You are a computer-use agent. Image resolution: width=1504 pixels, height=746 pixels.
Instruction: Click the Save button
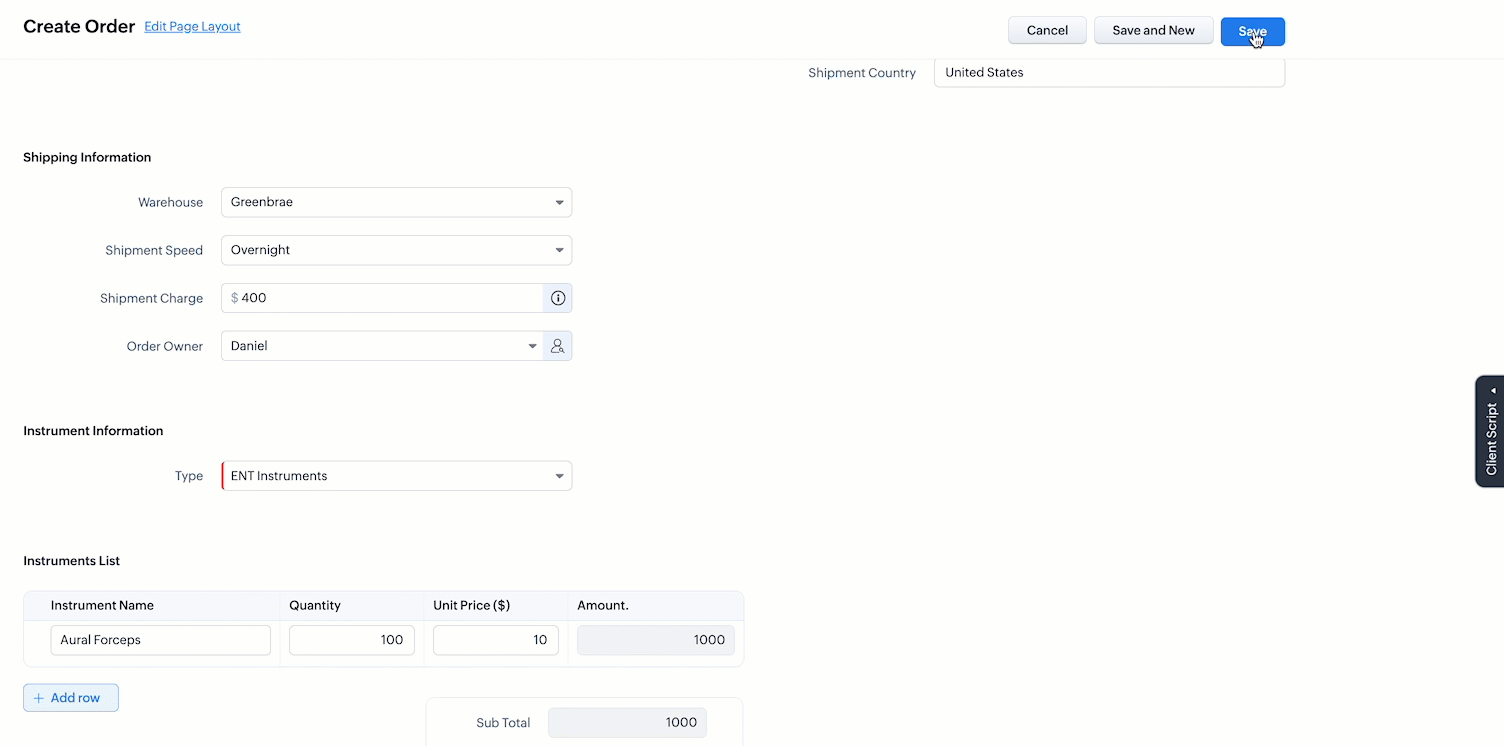coord(1252,31)
